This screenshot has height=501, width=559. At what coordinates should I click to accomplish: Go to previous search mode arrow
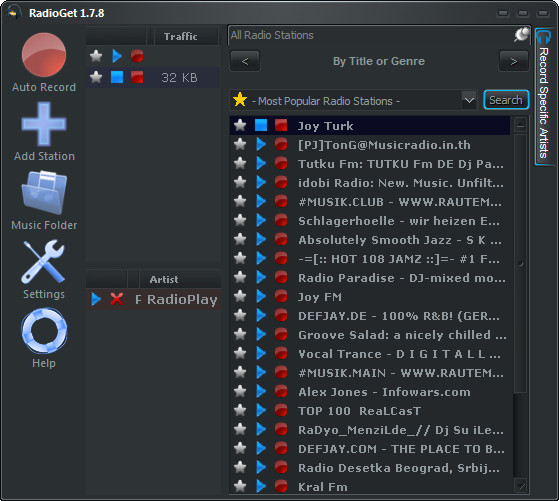[245, 61]
